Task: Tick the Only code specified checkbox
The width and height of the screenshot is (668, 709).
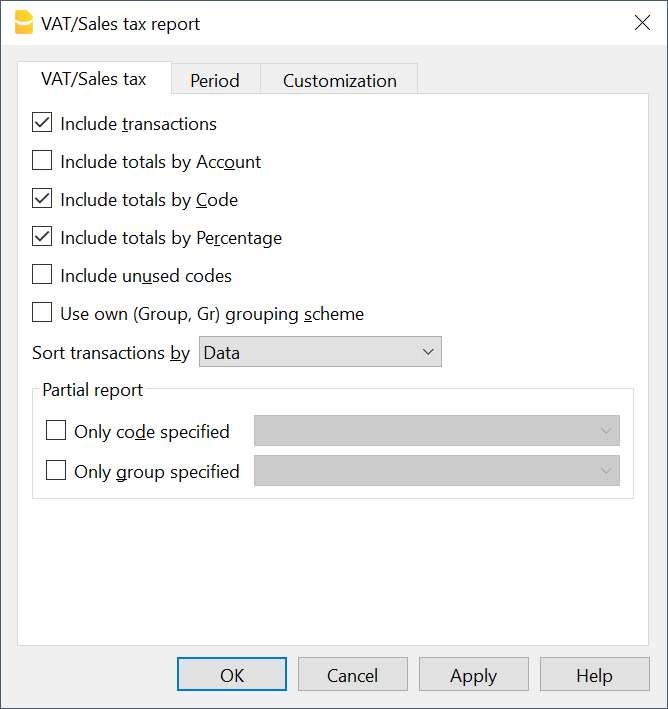Action: [x=56, y=431]
